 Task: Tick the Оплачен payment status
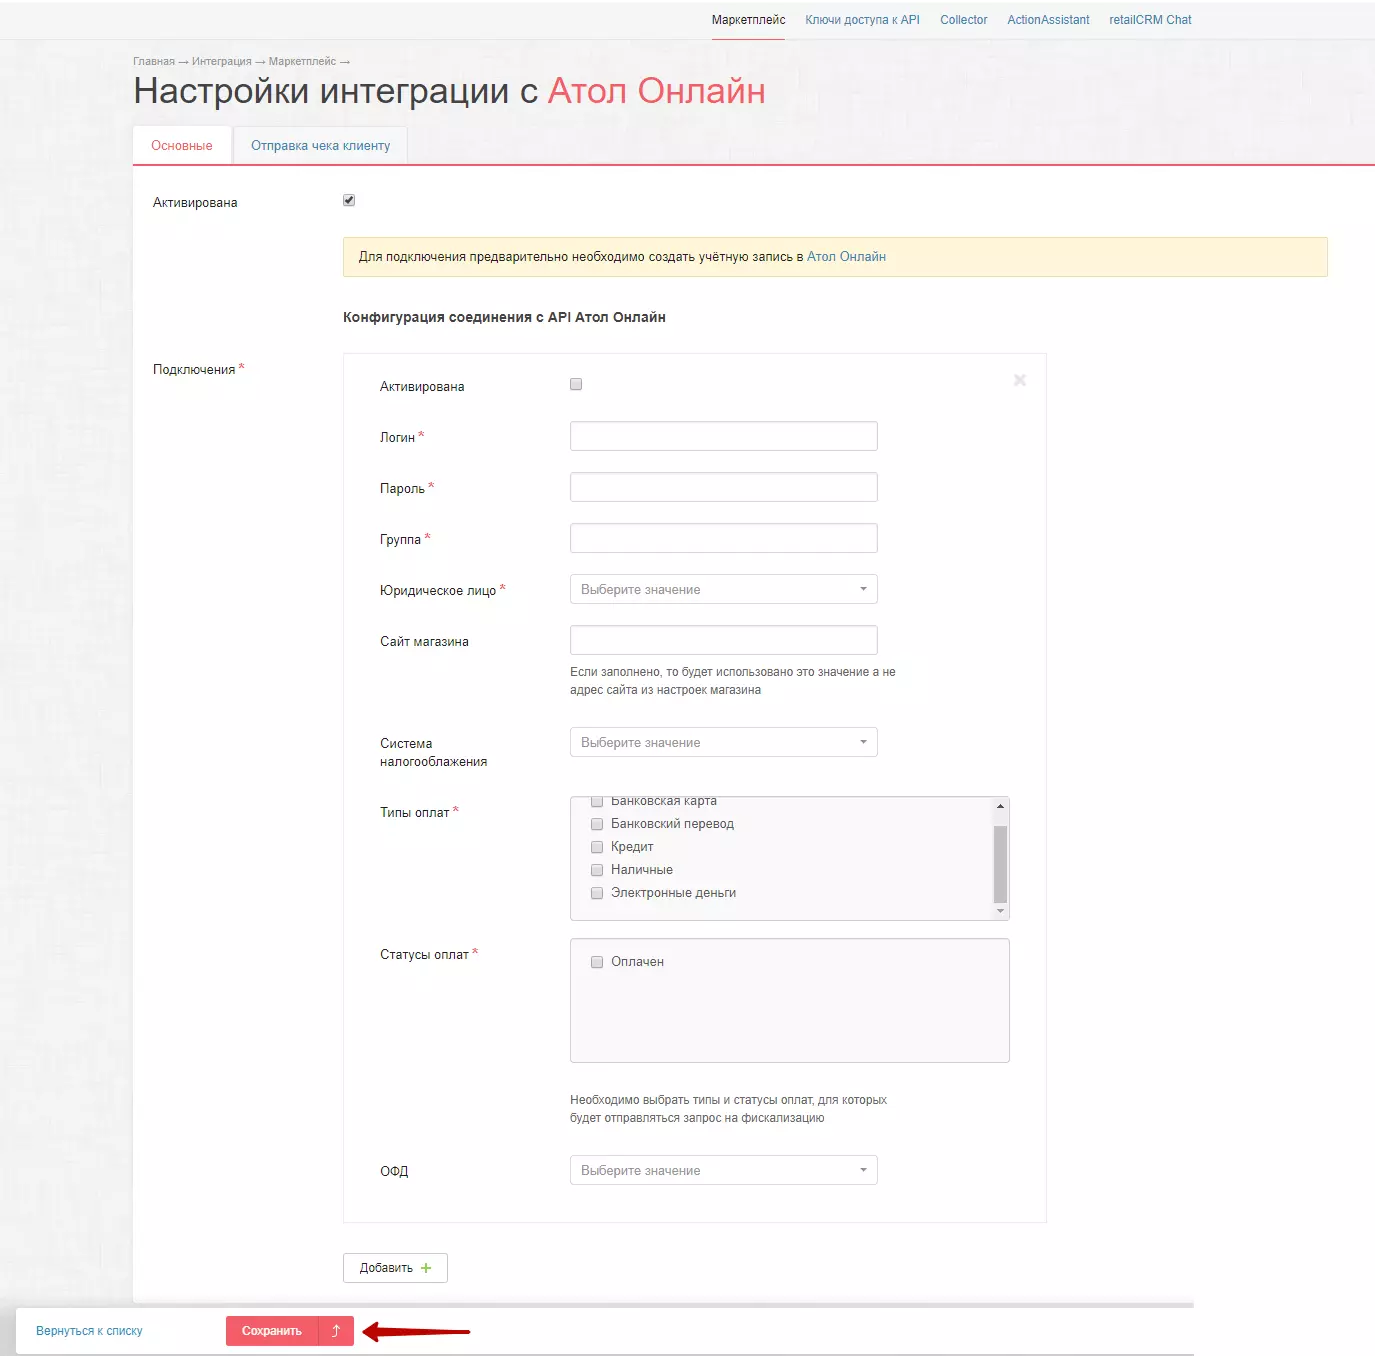coord(597,962)
